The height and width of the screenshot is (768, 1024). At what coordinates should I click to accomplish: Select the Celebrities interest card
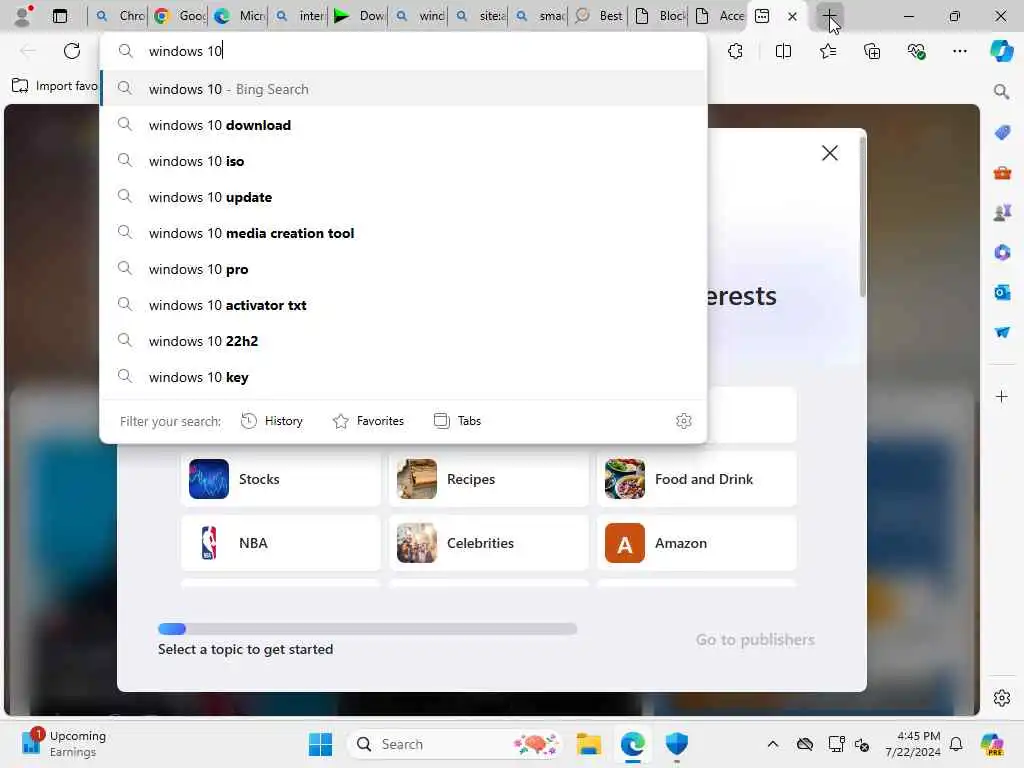point(488,543)
